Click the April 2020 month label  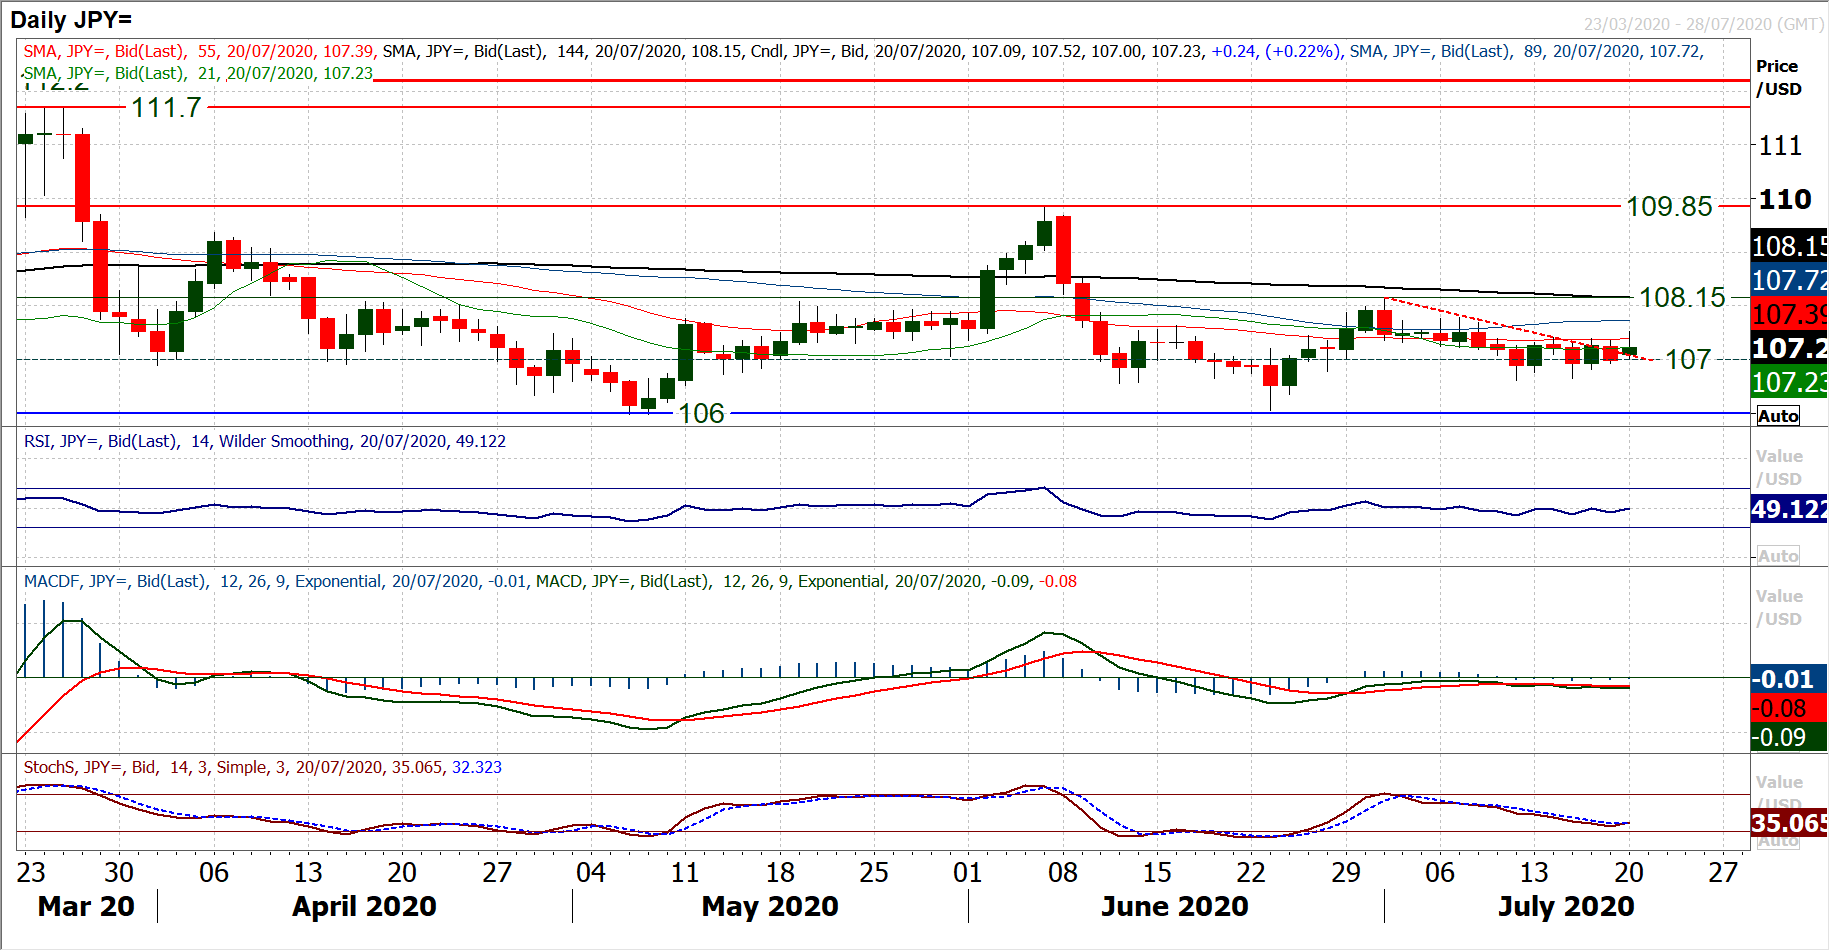(364, 906)
